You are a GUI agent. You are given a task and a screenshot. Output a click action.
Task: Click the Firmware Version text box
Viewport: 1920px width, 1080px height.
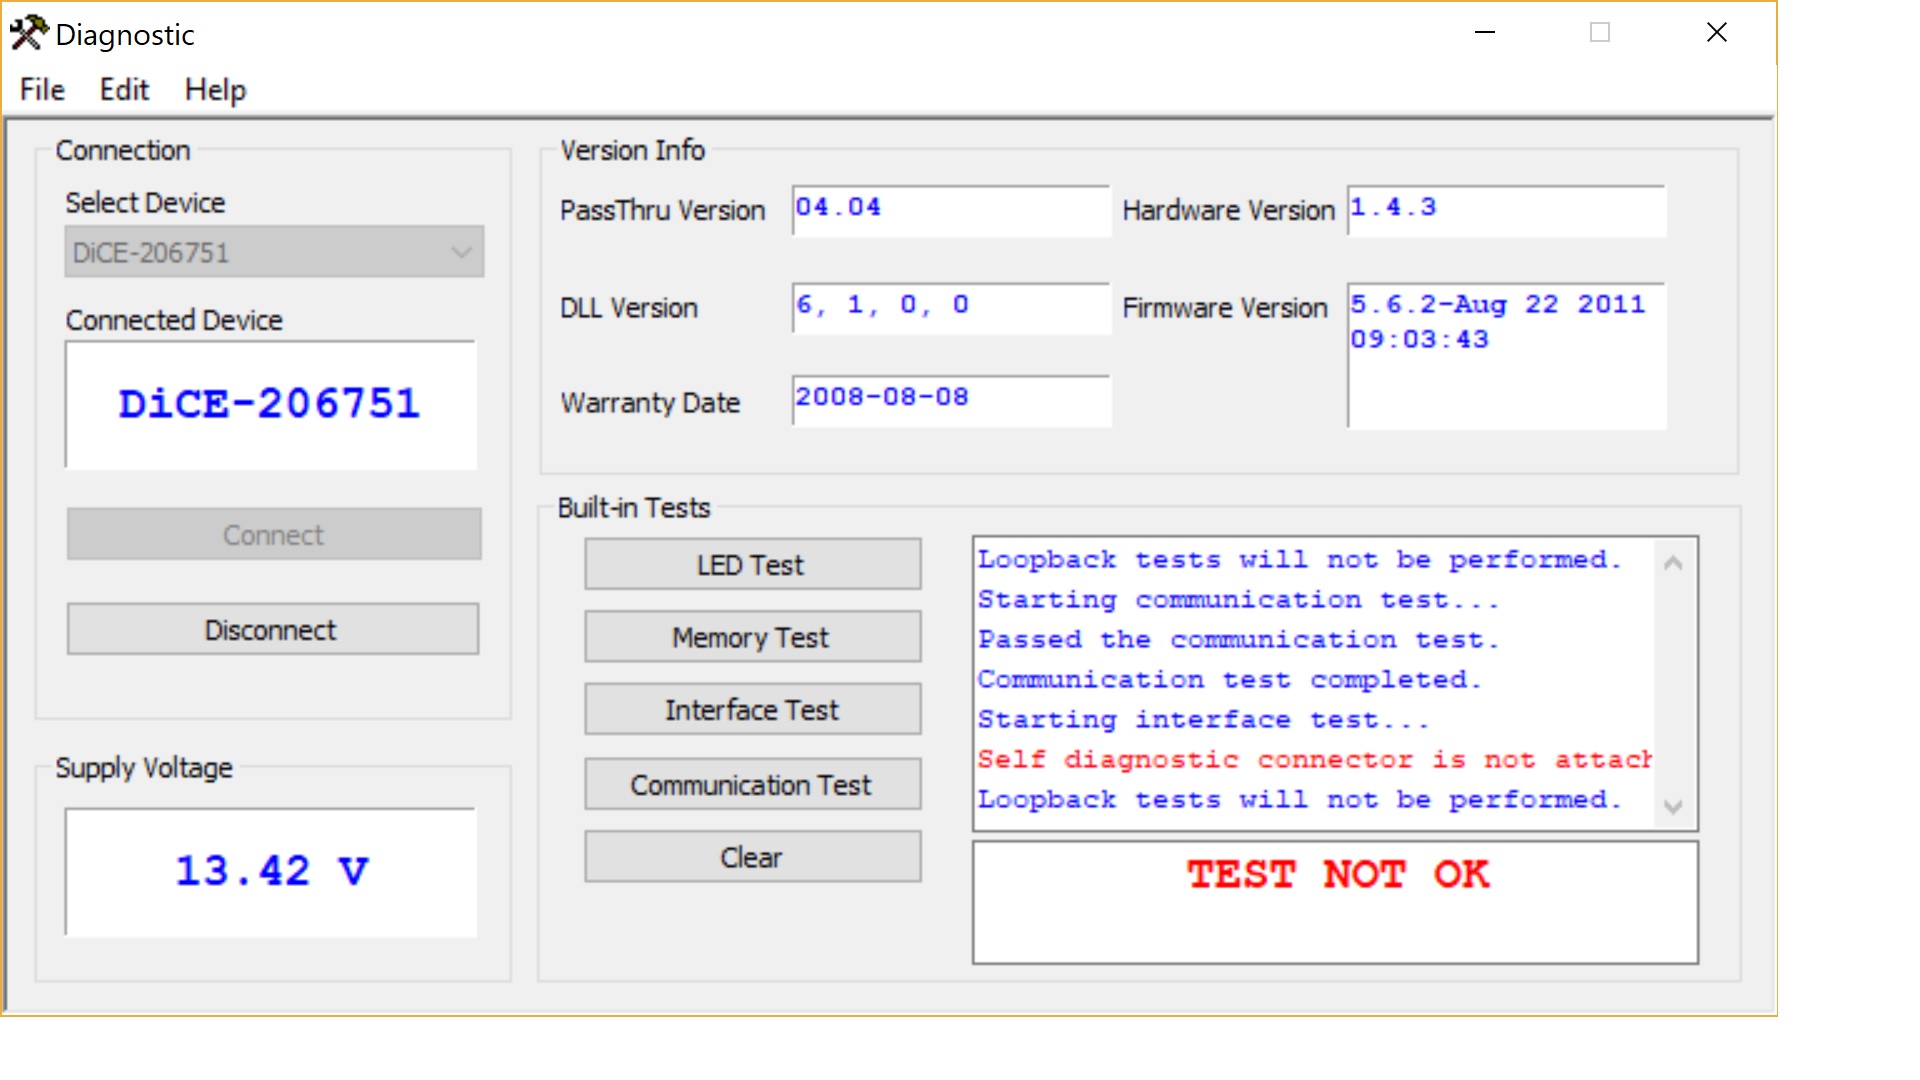pos(1505,355)
